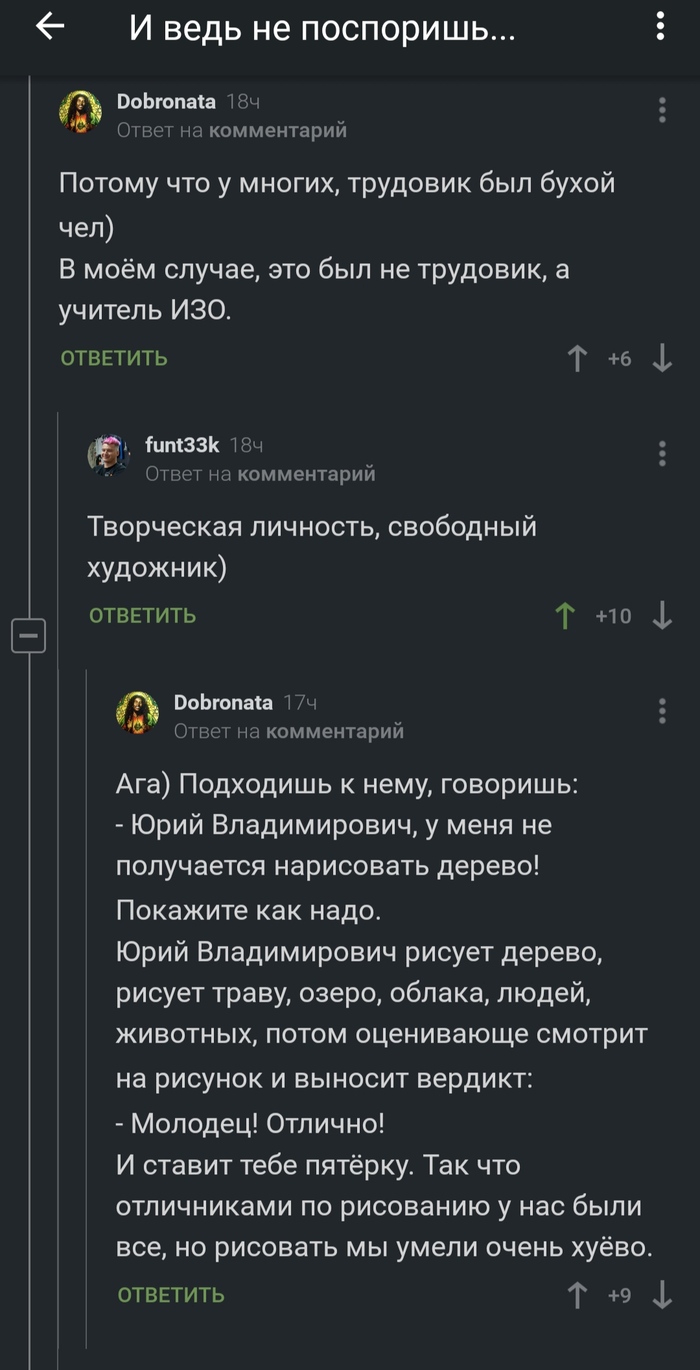Reply to funt33k's comment

(x=143, y=616)
